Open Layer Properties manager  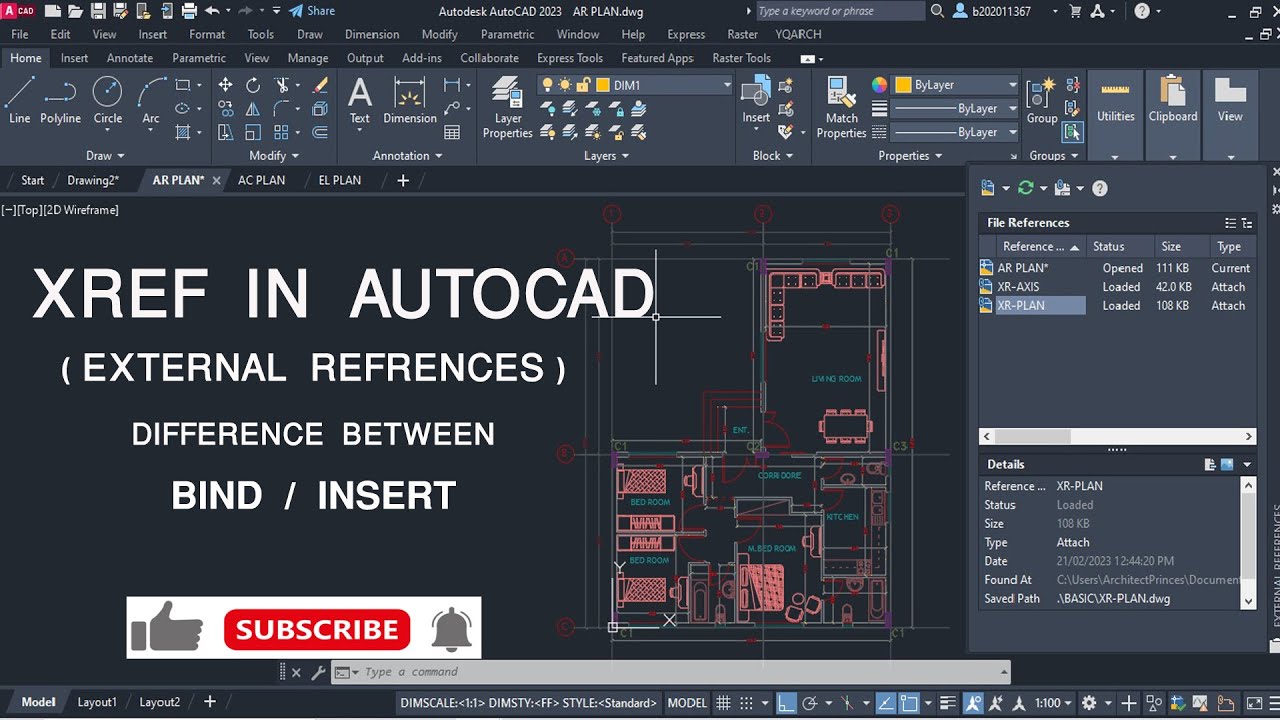508,108
